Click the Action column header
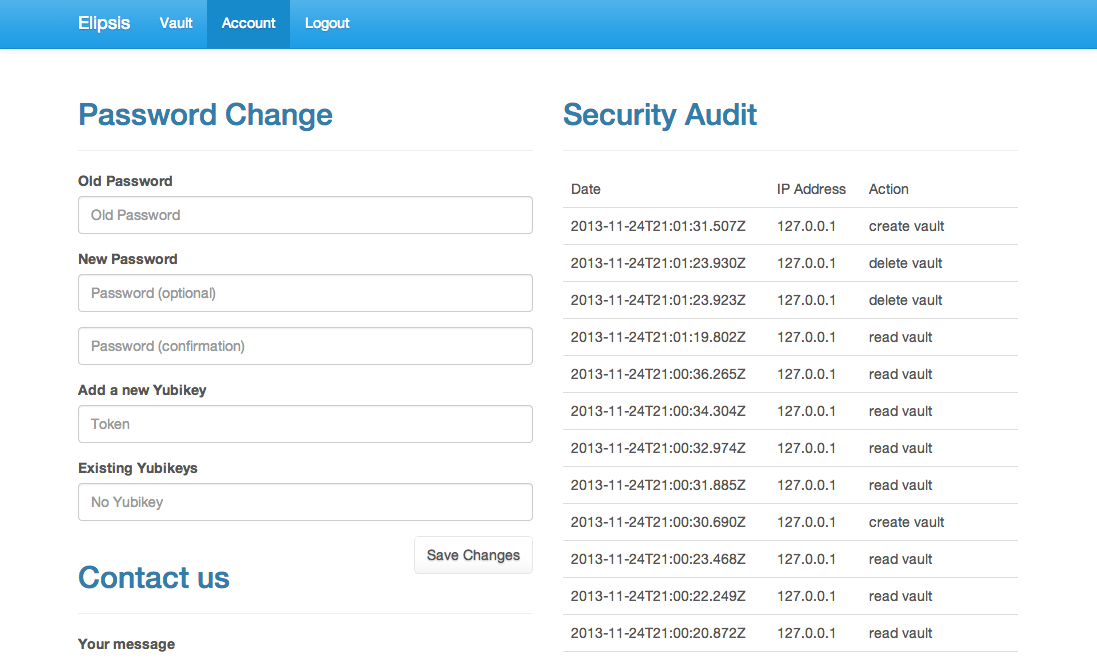 [889, 189]
